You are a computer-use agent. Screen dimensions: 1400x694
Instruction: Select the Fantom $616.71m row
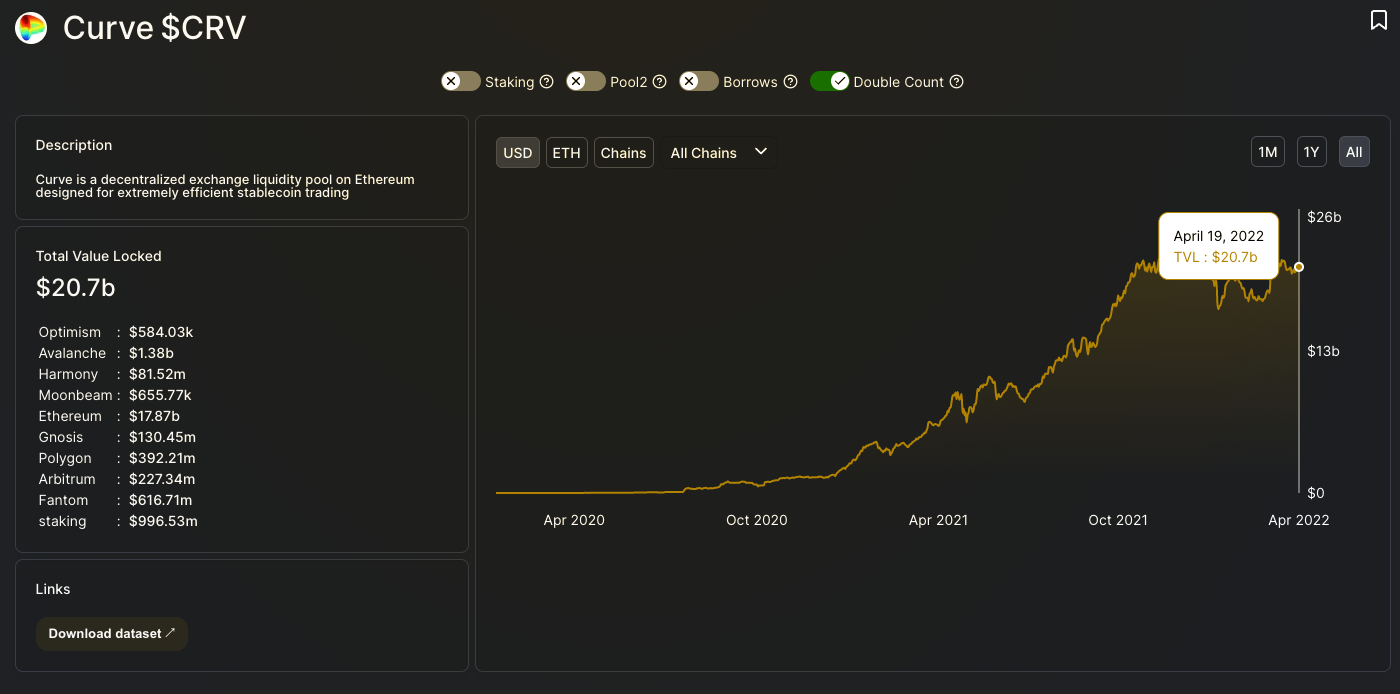116,500
